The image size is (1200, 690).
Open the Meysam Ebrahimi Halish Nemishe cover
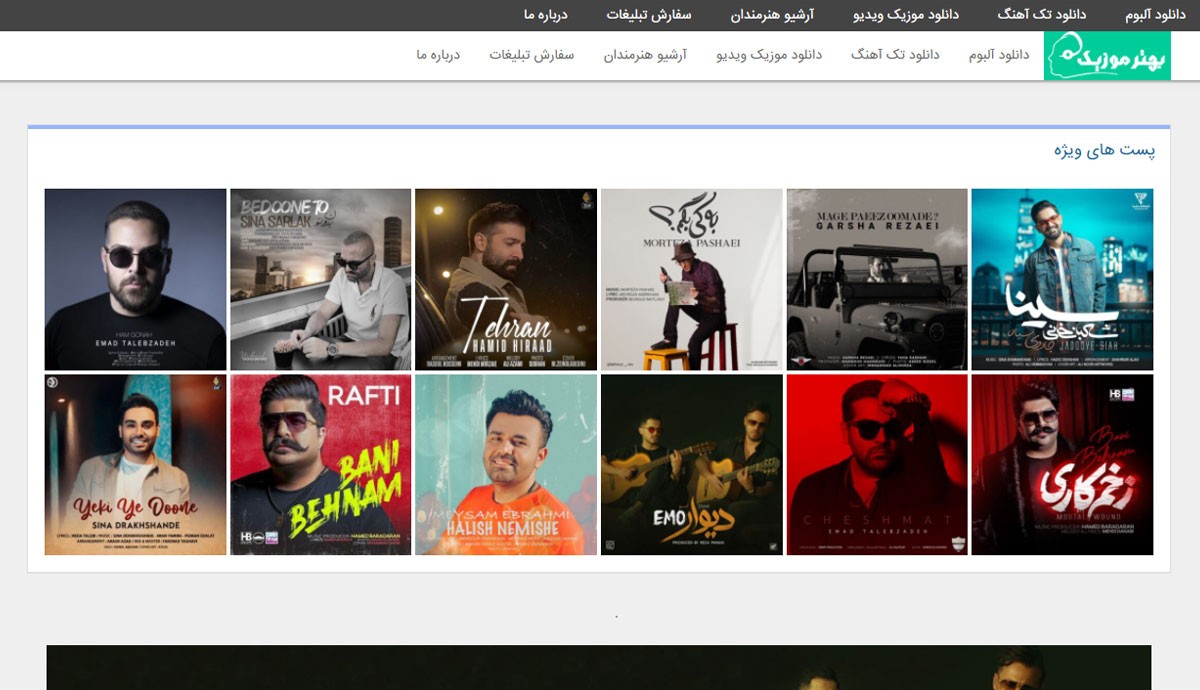pos(506,465)
